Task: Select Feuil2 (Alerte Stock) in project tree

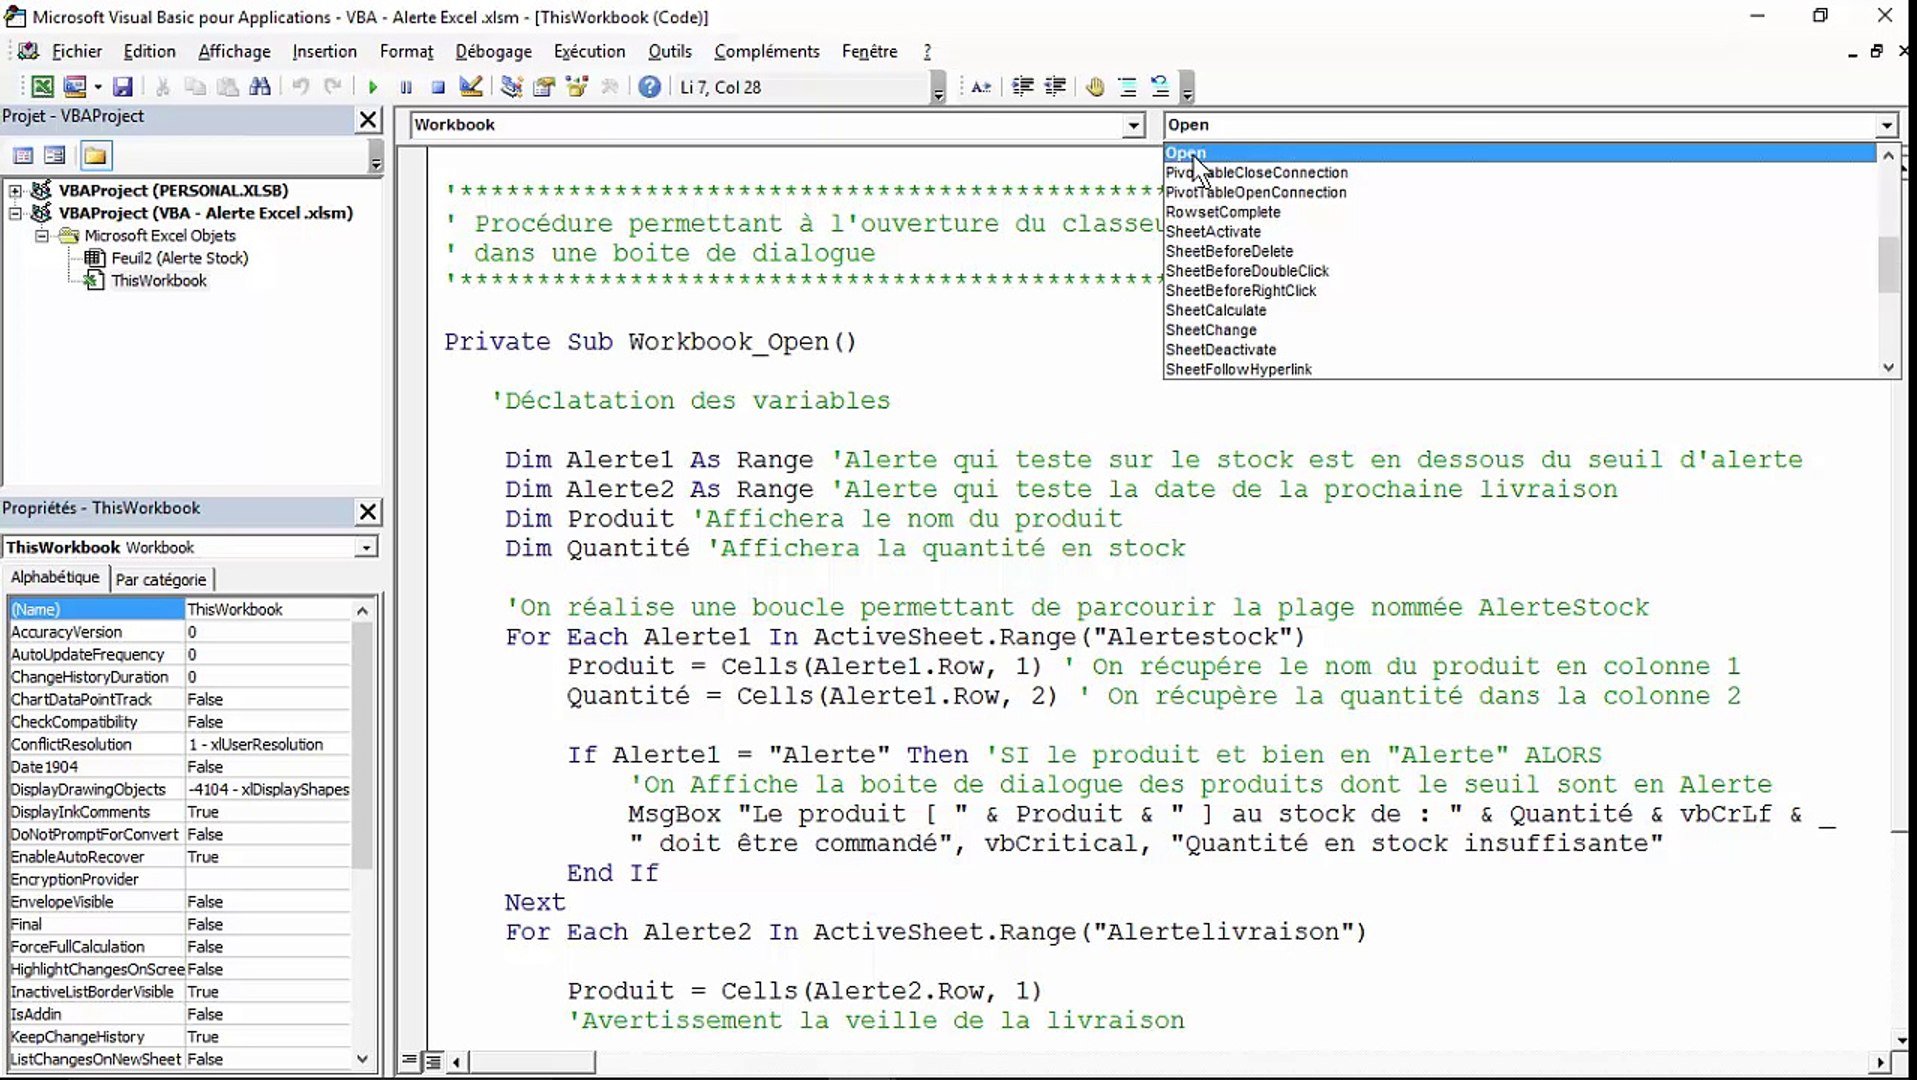Action: (179, 258)
